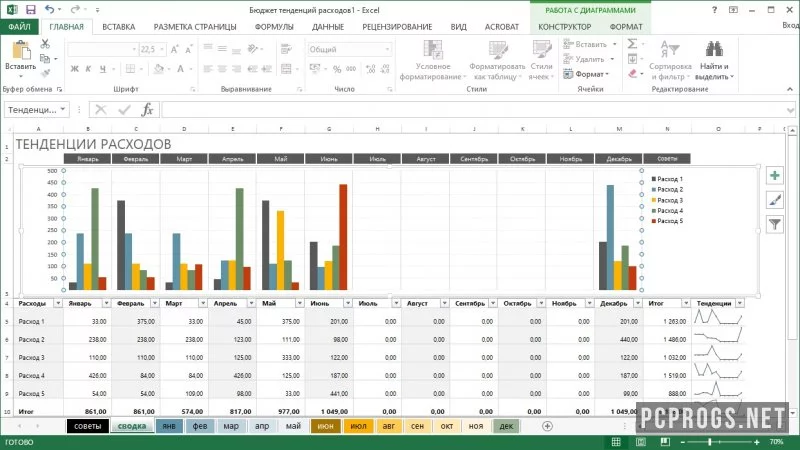Click the Redo arrow icon
The width and height of the screenshot is (800, 450).
pyautogui.click(x=74, y=10)
